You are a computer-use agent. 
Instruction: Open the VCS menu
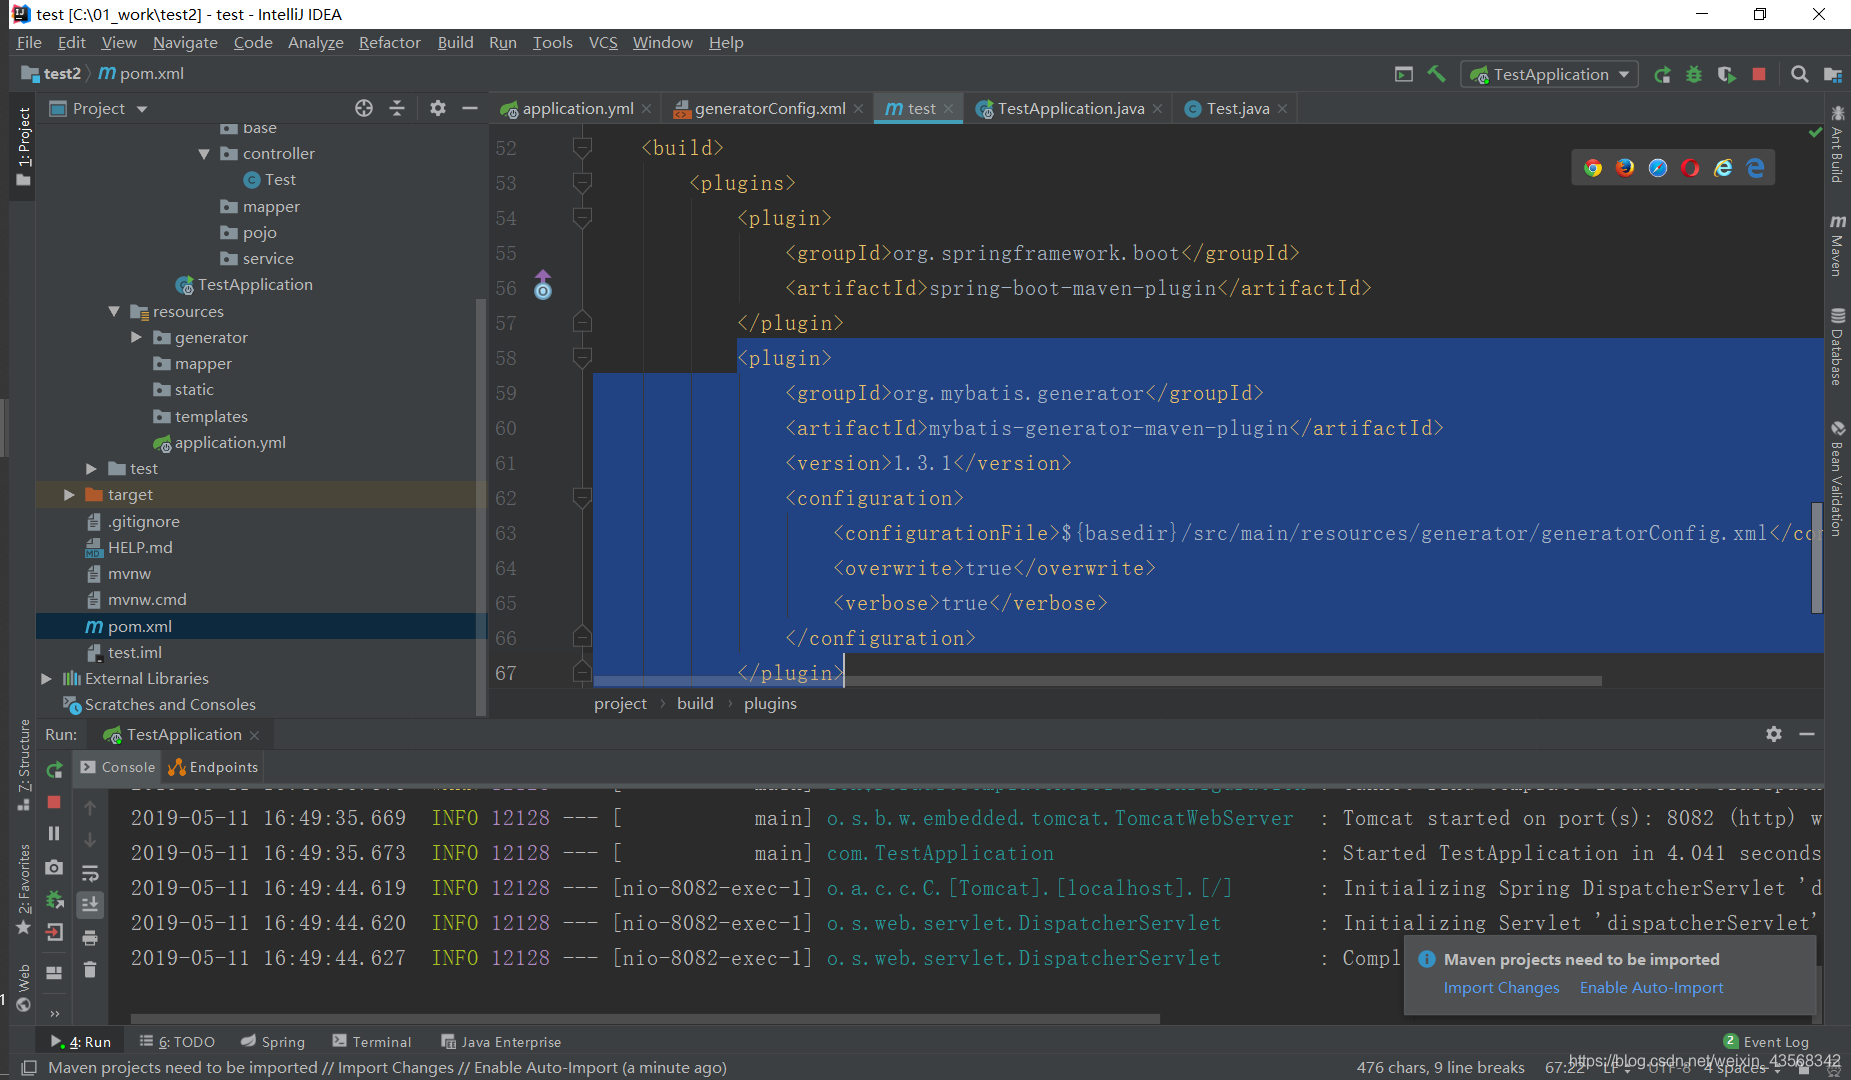pos(603,42)
